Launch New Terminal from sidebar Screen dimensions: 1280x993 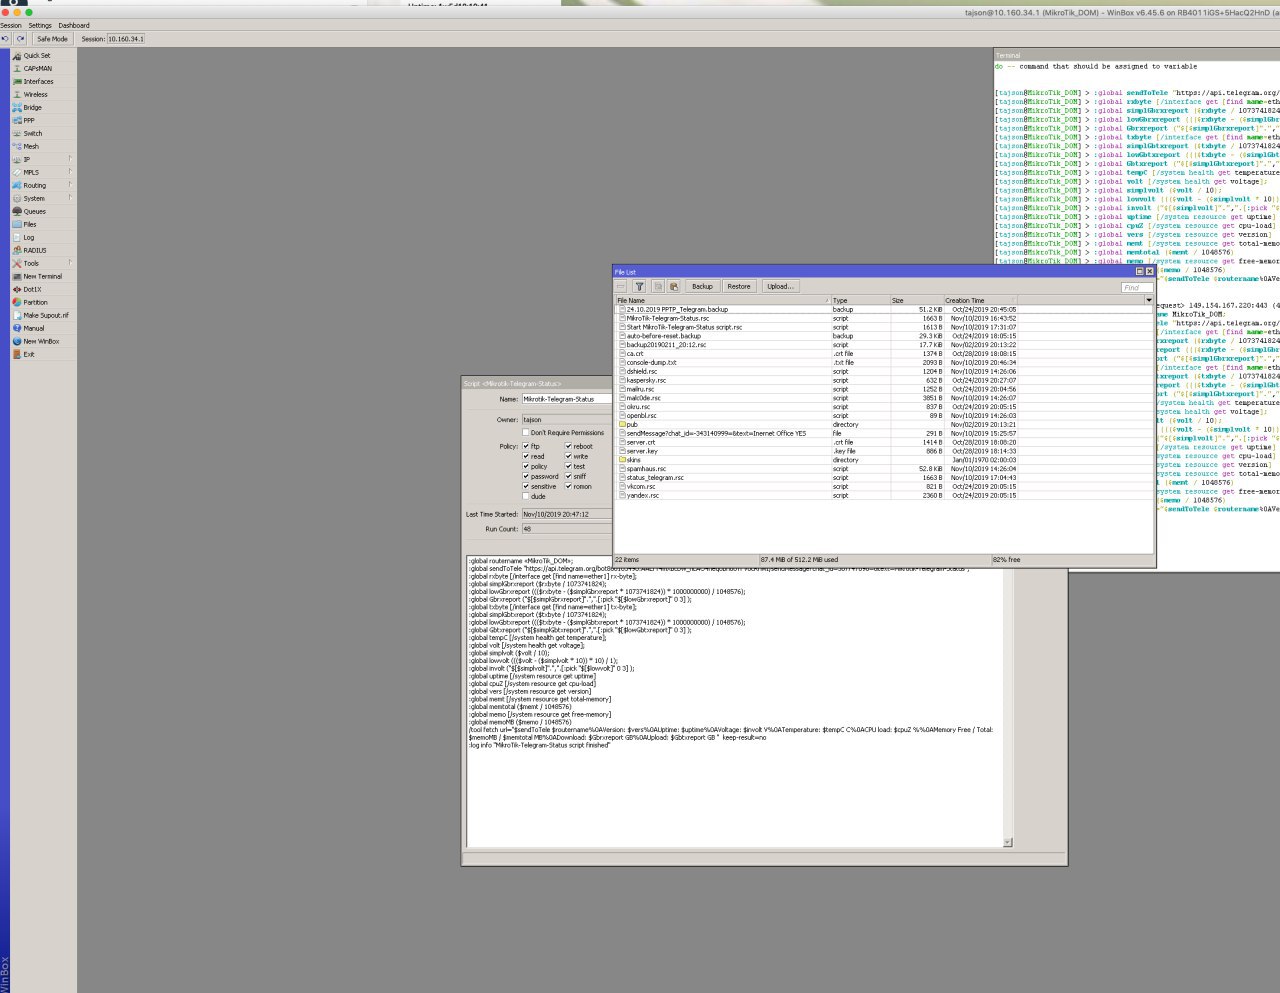(x=43, y=277)
